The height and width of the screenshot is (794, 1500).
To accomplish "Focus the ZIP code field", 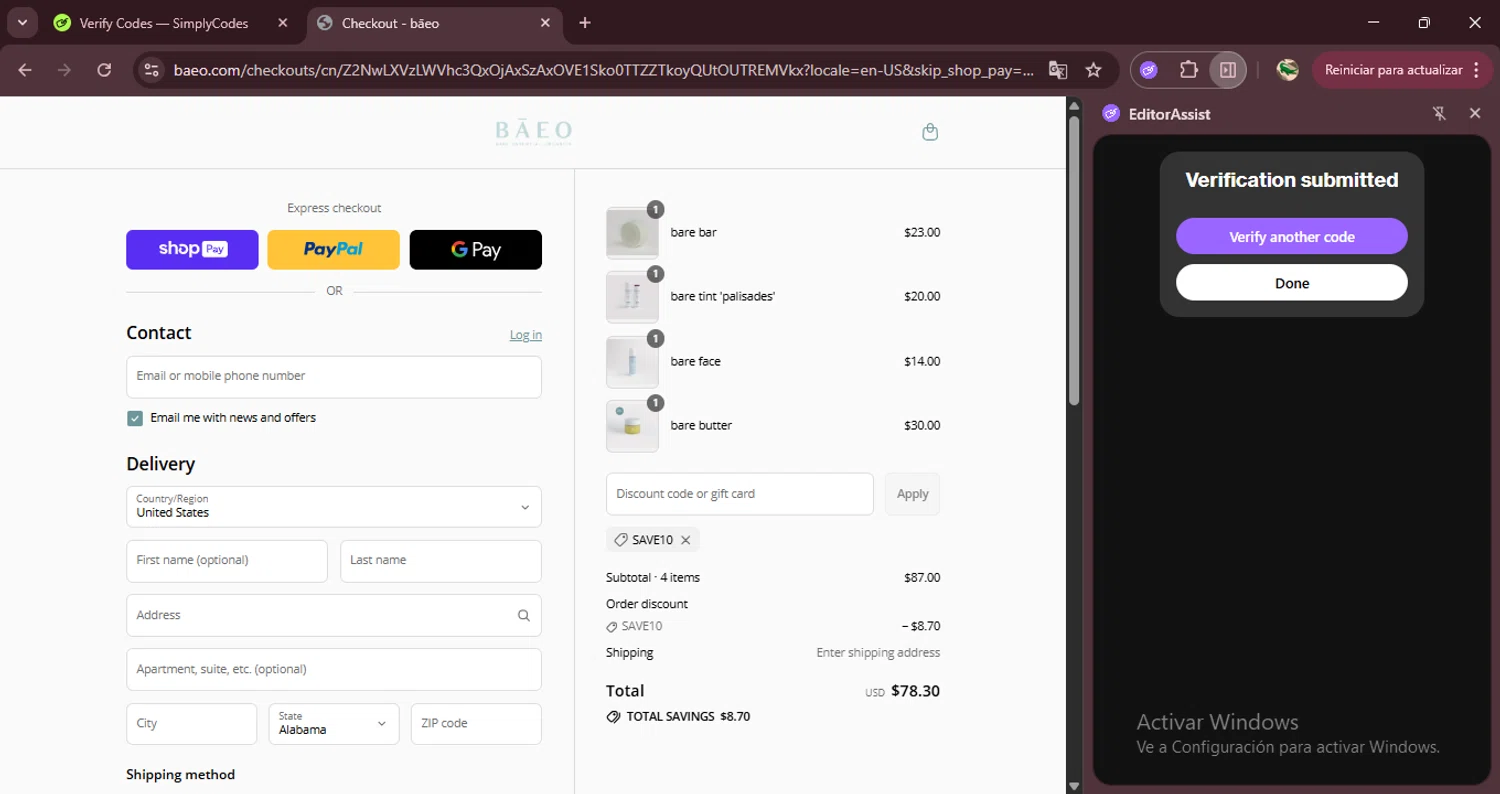I will point(476,724).
